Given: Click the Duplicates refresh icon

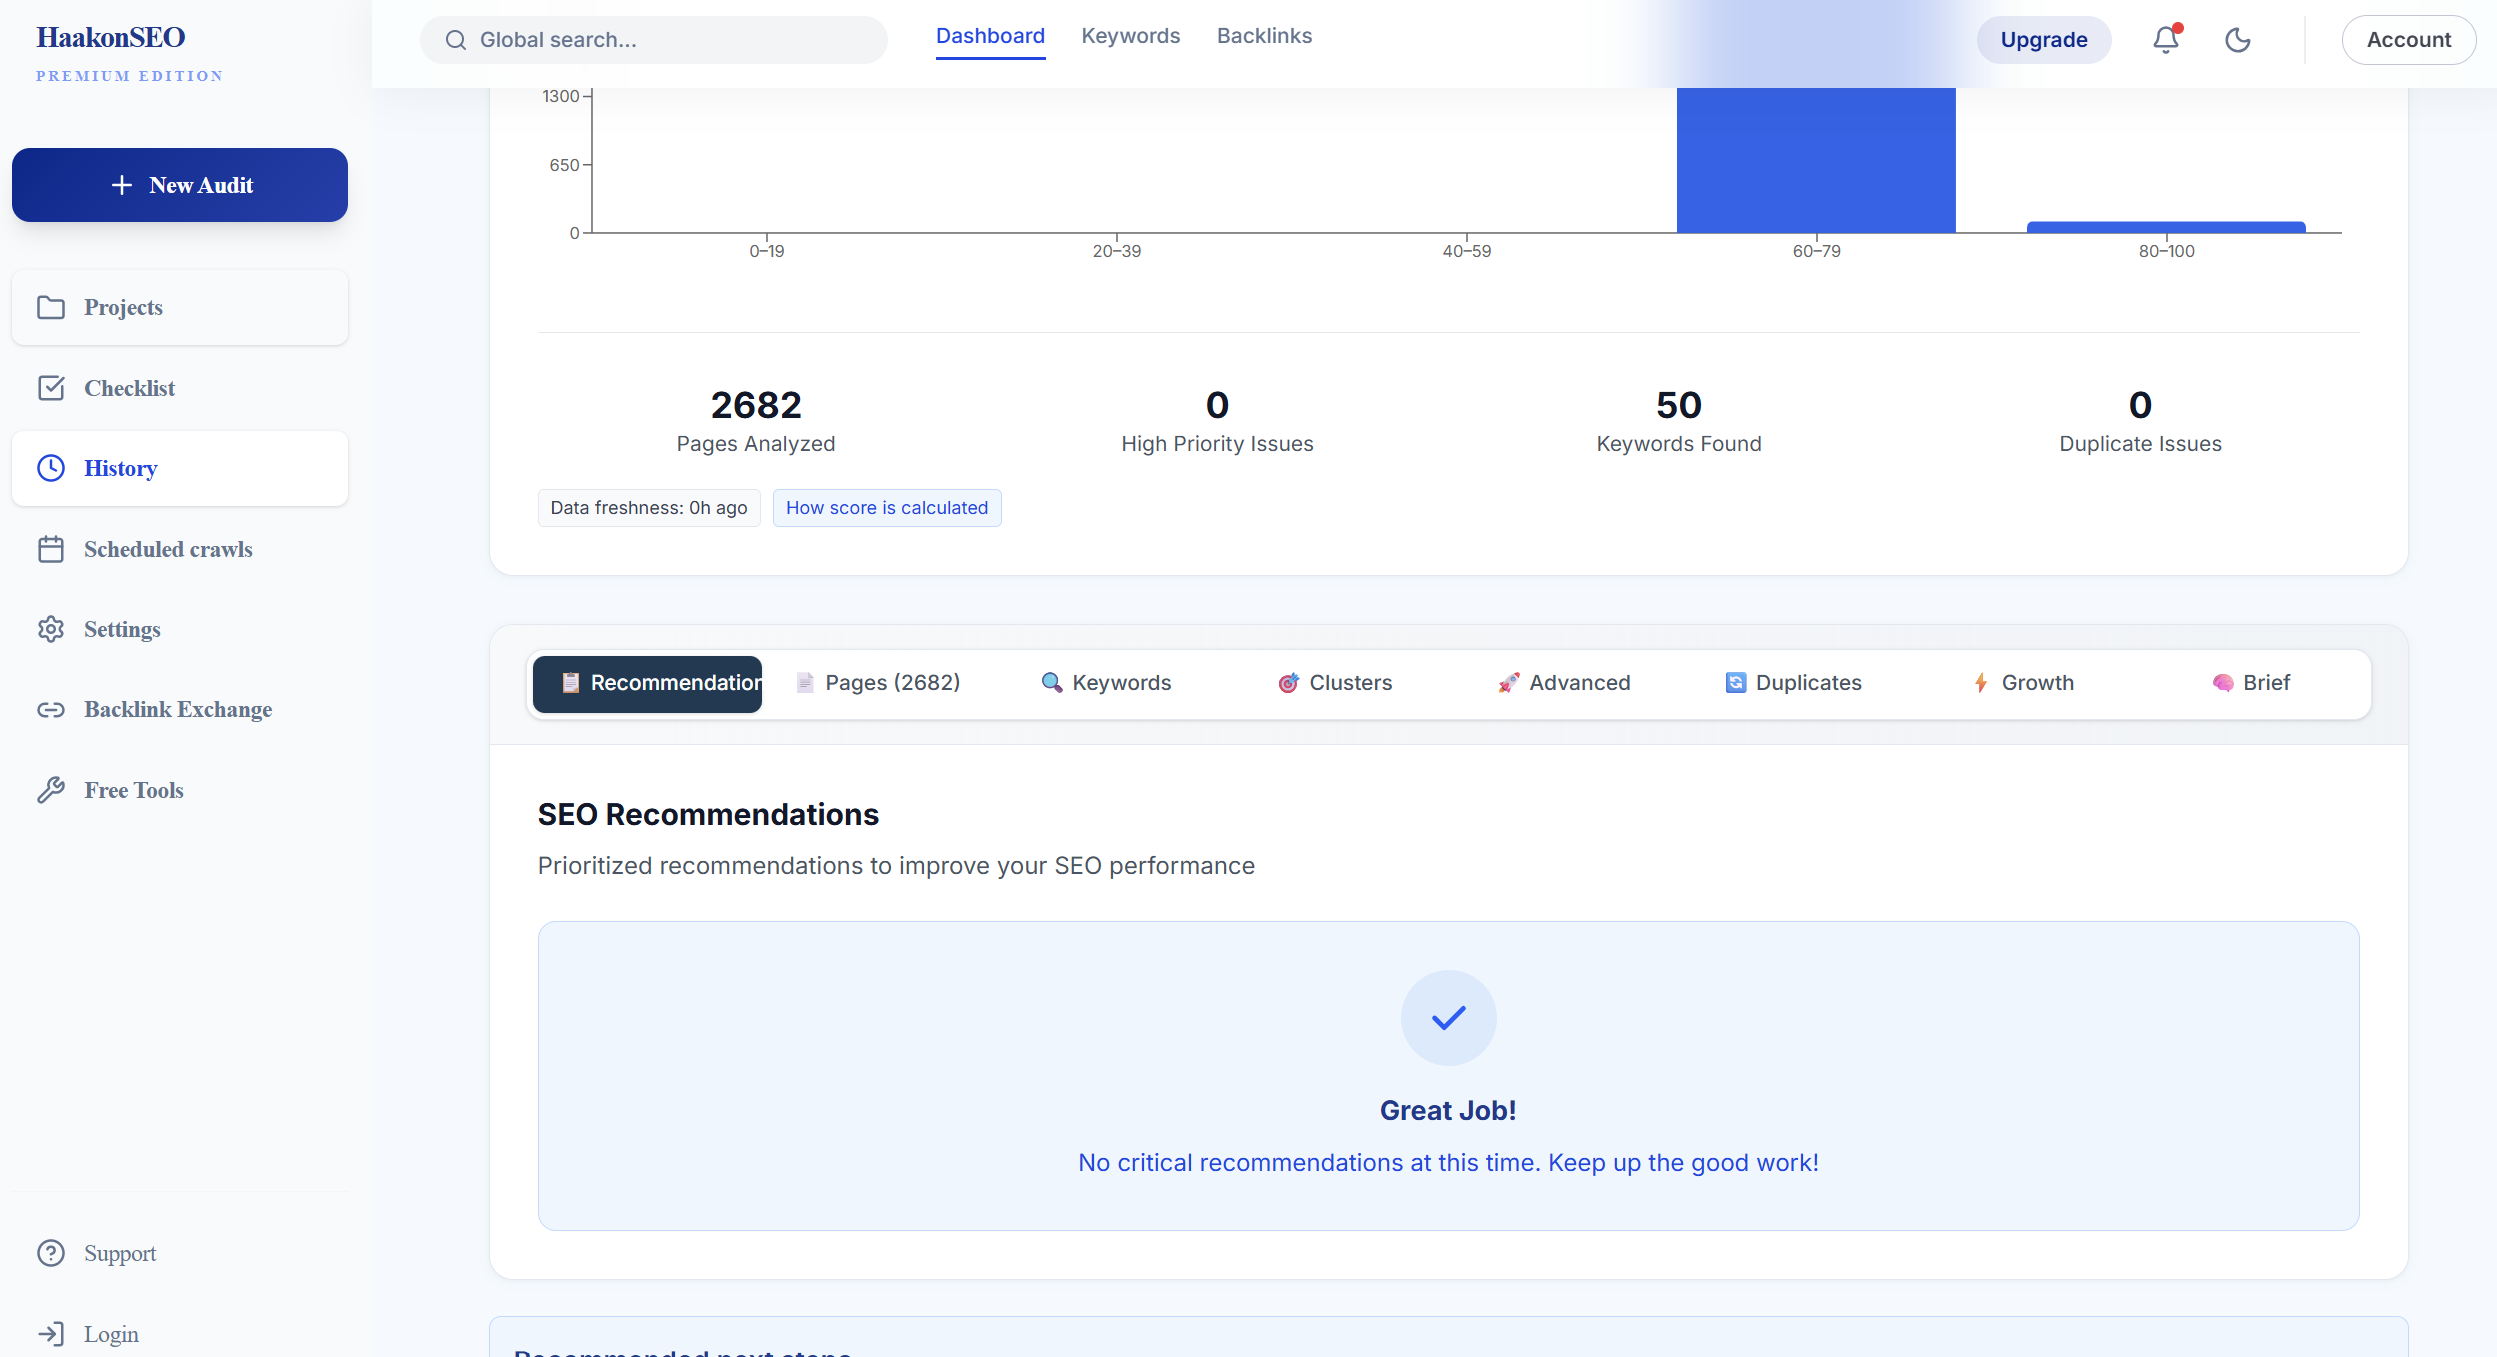Looking at the screenshot, I should 1736,683.
